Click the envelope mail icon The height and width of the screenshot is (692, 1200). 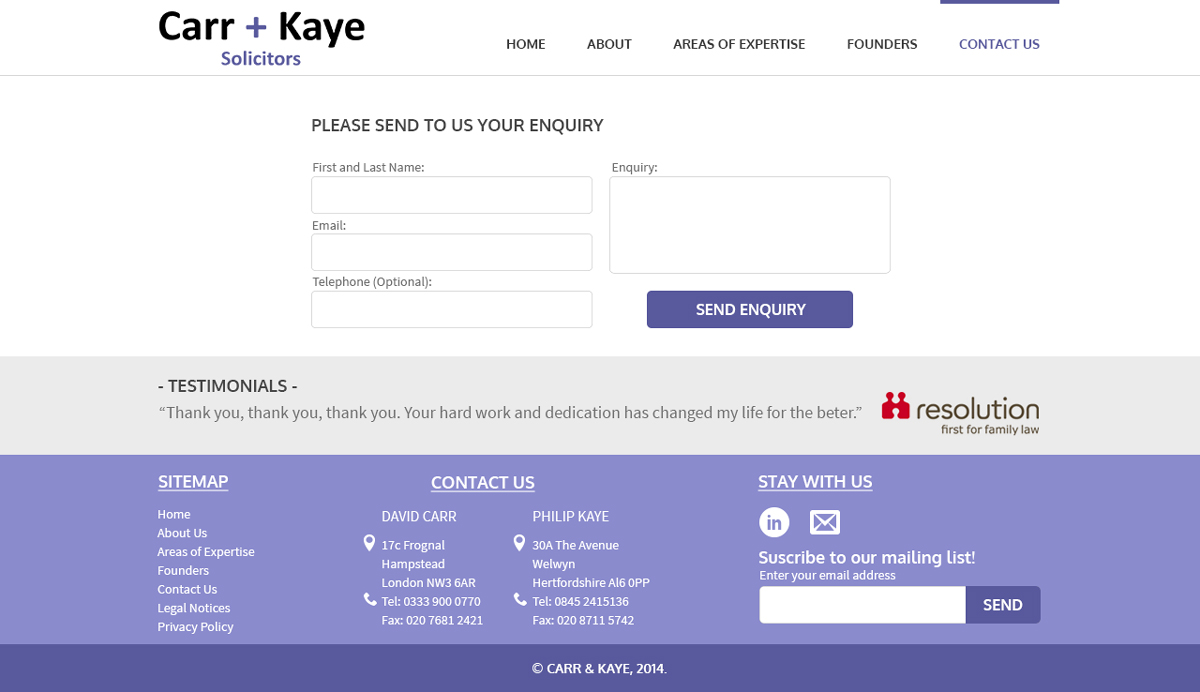825,522
